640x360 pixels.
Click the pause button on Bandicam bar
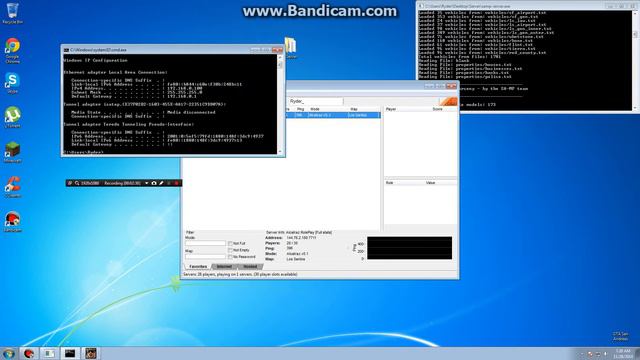coord(169,183)
